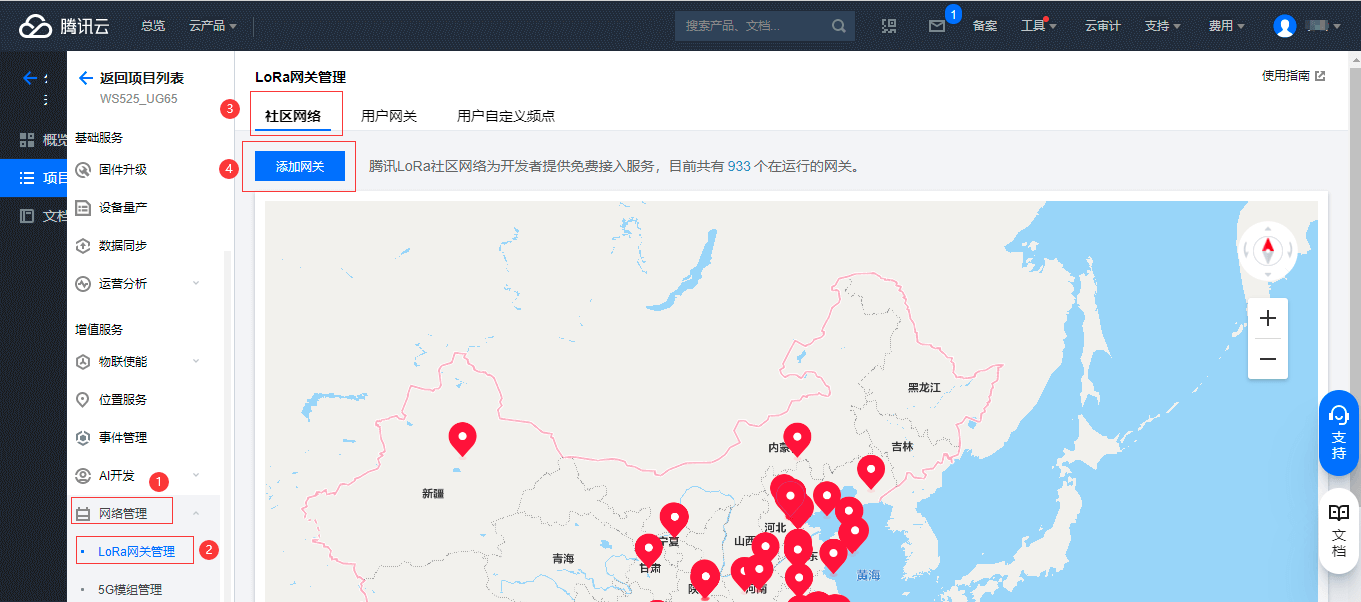Viewport: 1361px width, 602px height.
Task: Open the 使用指南 external link
Action: tap(1293, 76)
